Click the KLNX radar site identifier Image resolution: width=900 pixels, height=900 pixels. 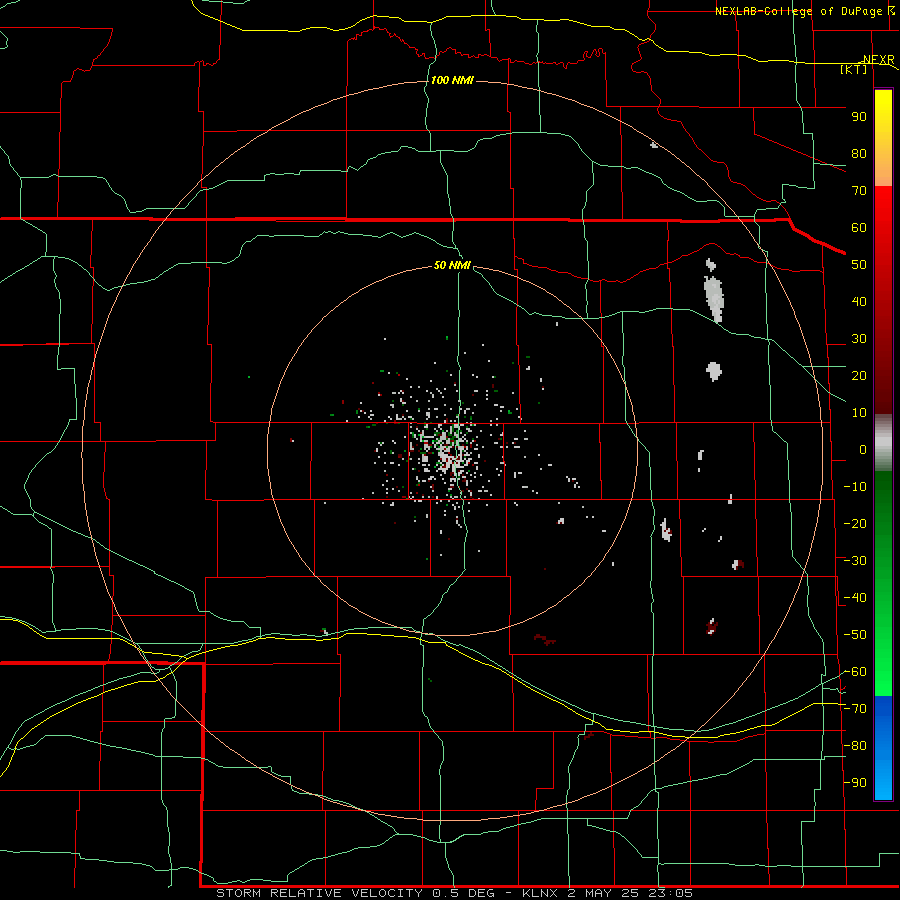coord(540,893)
